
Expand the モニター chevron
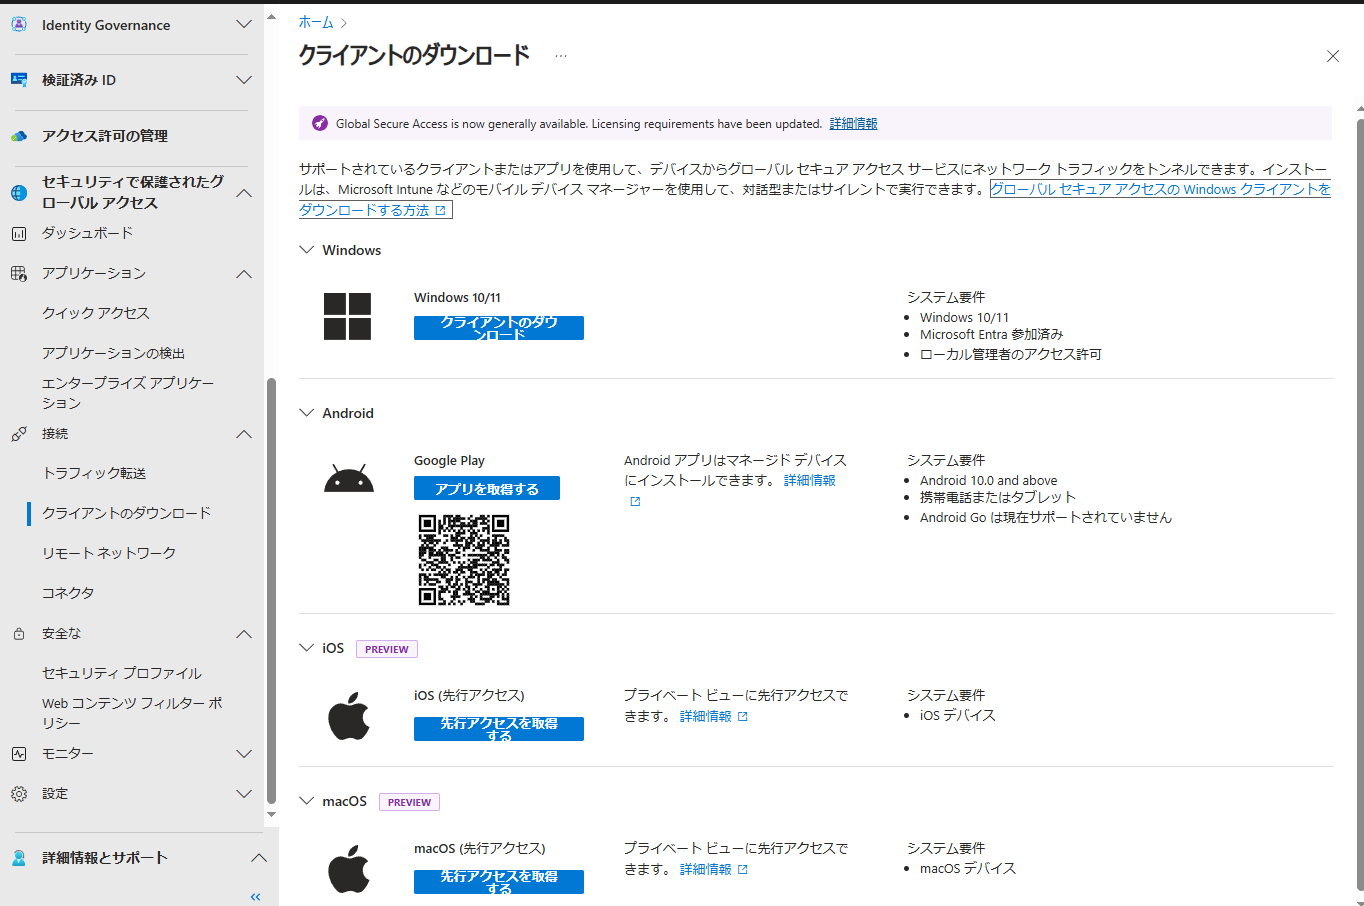pyautogui.click(x=244, y=754)
